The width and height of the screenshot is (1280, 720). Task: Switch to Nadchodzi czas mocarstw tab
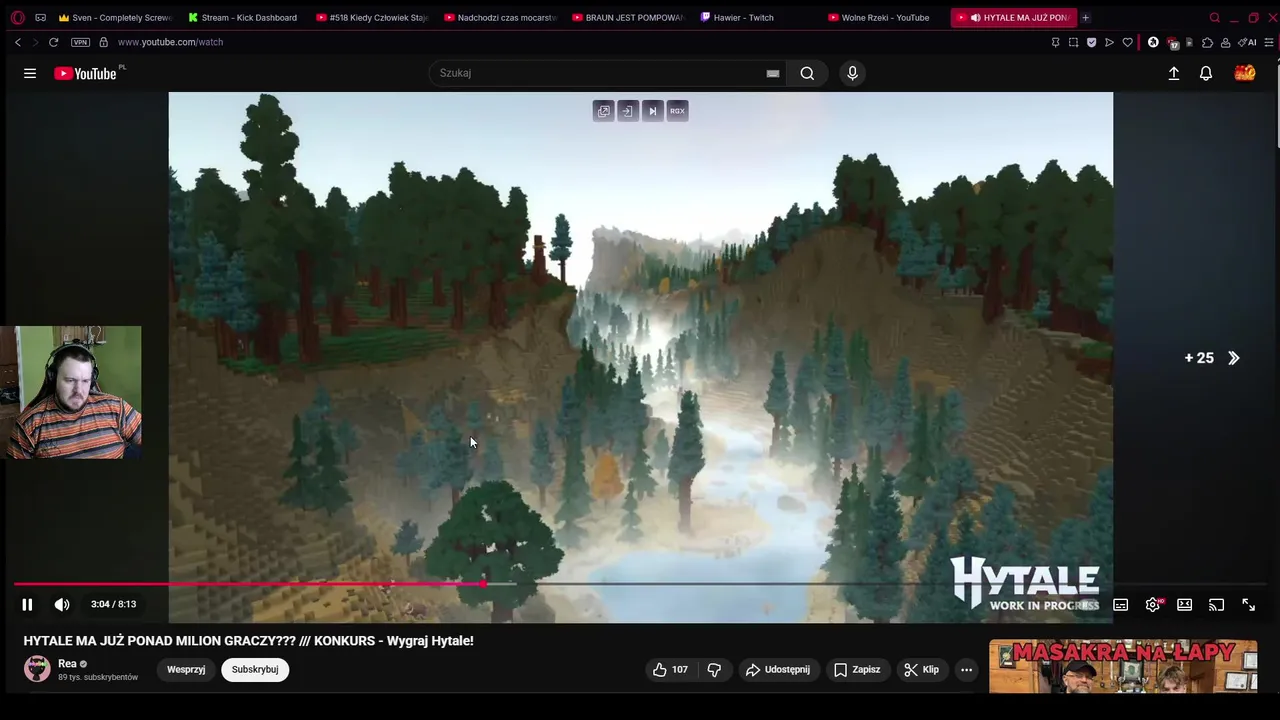(499, 17)
